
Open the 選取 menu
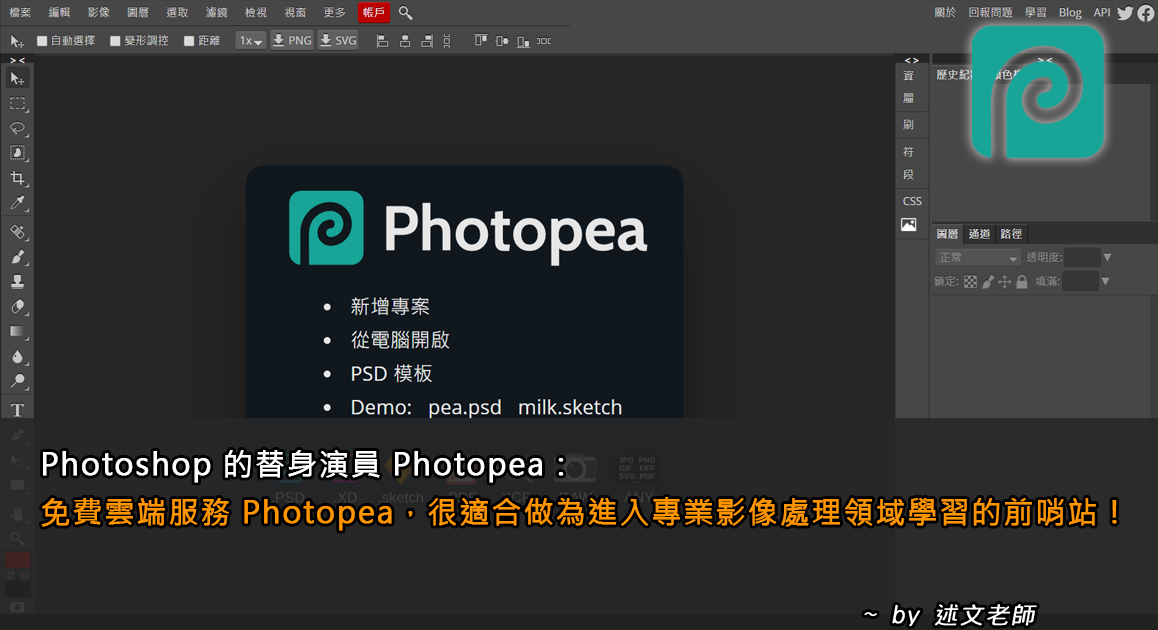(x=177, y=13)
